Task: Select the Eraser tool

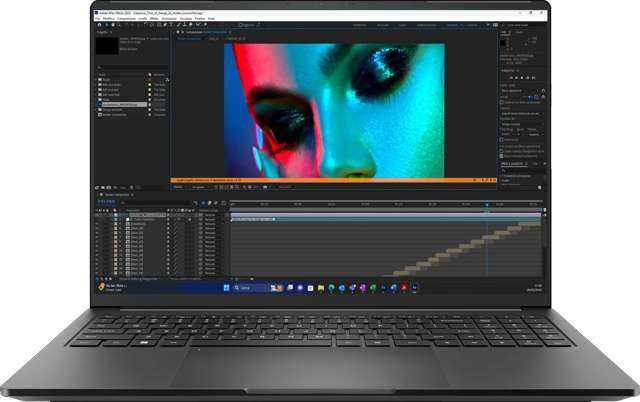Action: pos(191,25)
